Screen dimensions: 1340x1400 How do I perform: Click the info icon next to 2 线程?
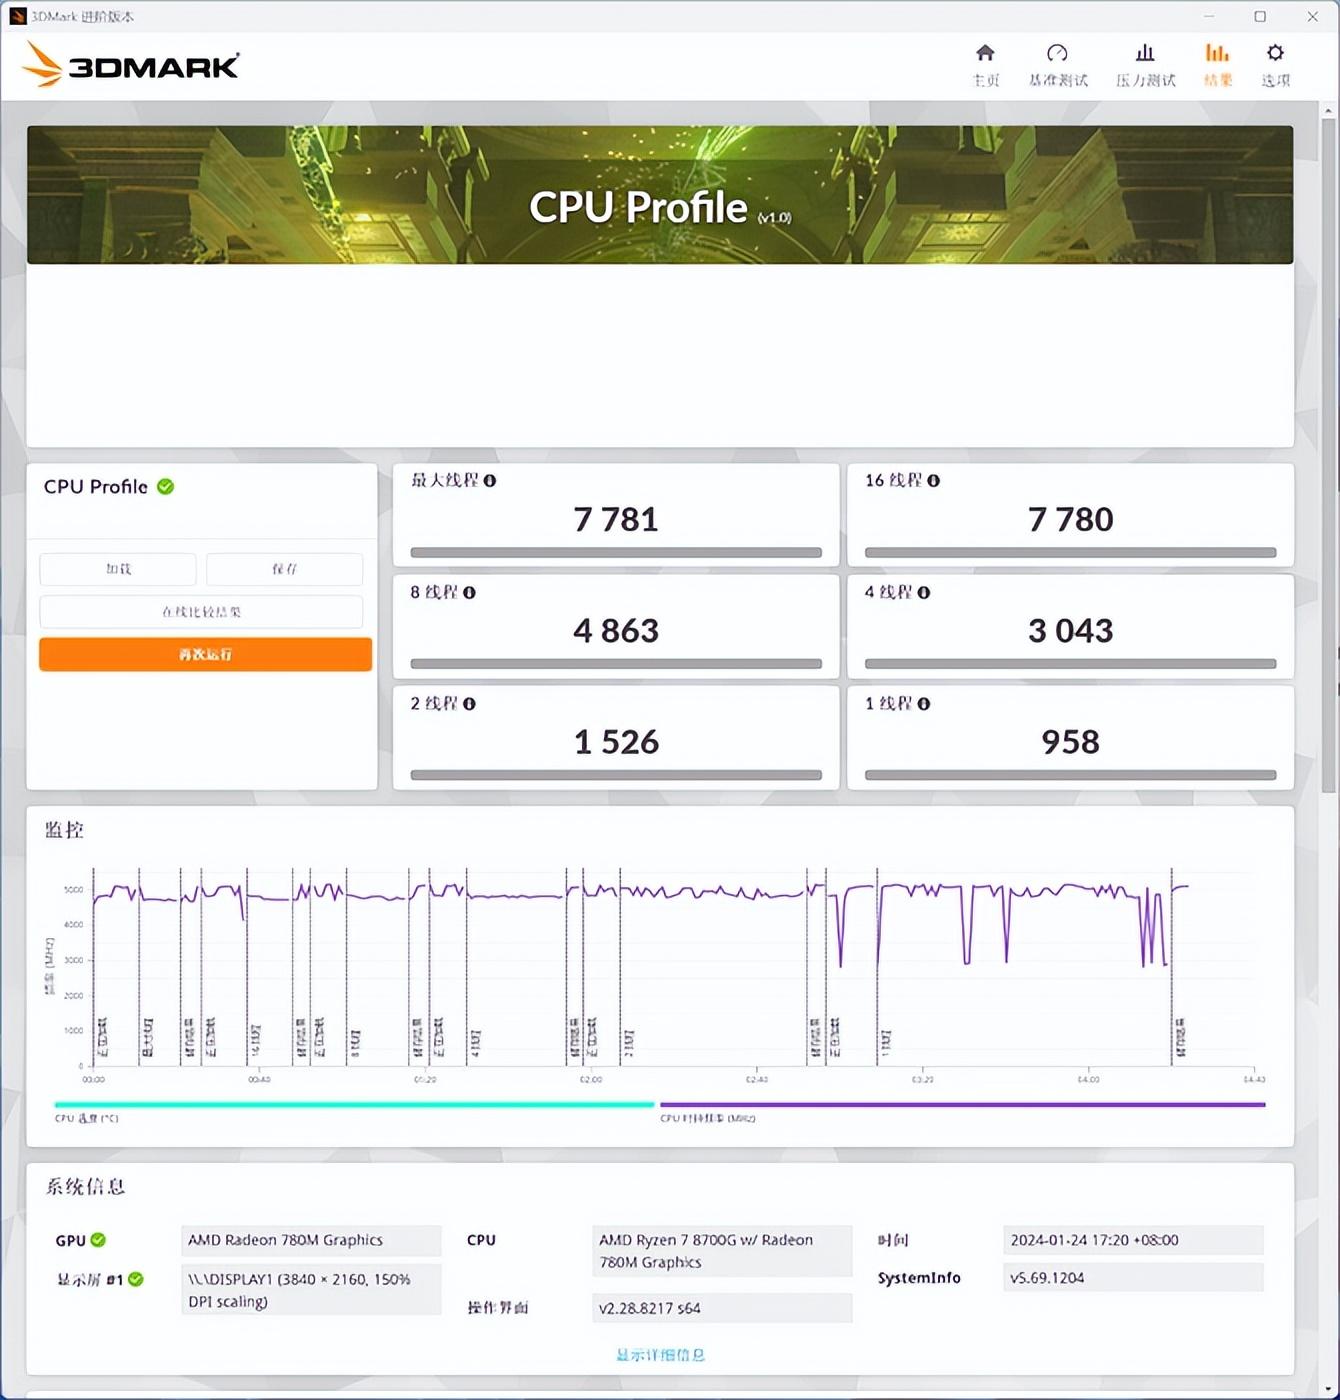[x=469, y=704]
